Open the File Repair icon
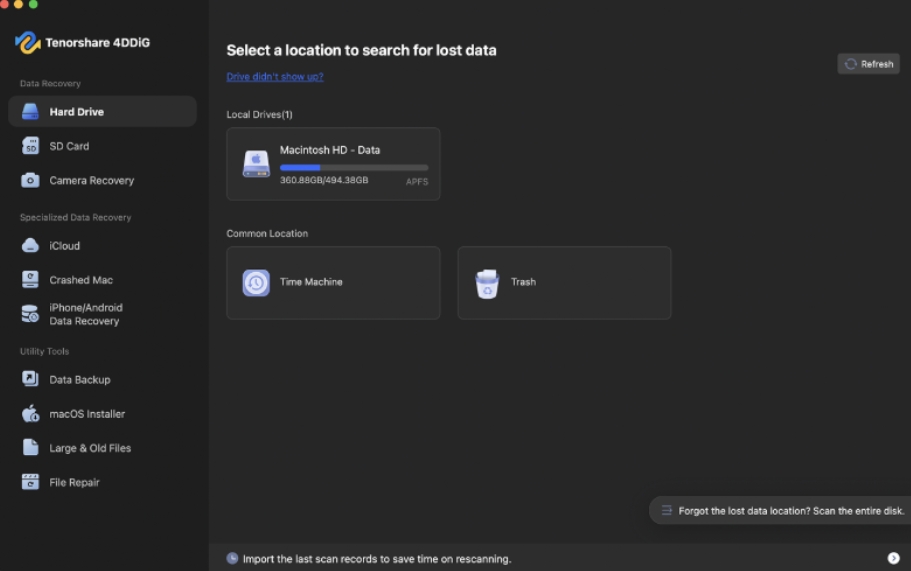 pos(30,482)
